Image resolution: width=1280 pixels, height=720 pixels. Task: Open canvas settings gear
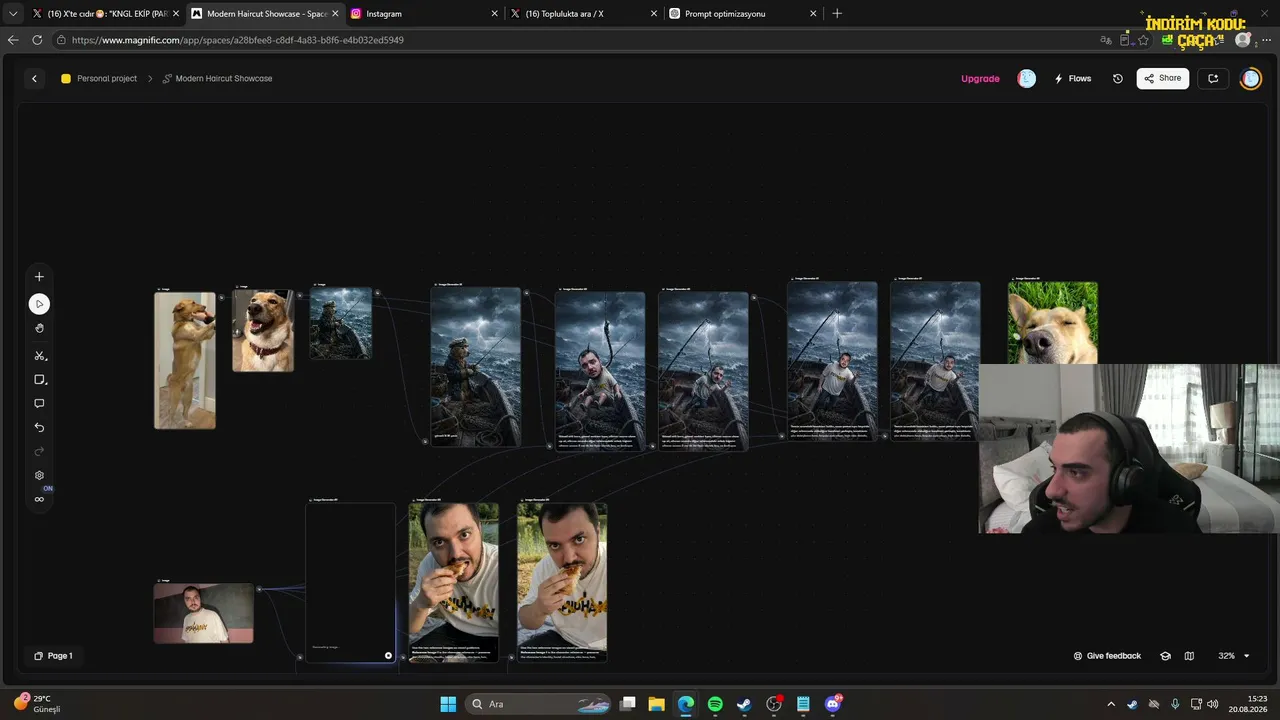(39, 476)
